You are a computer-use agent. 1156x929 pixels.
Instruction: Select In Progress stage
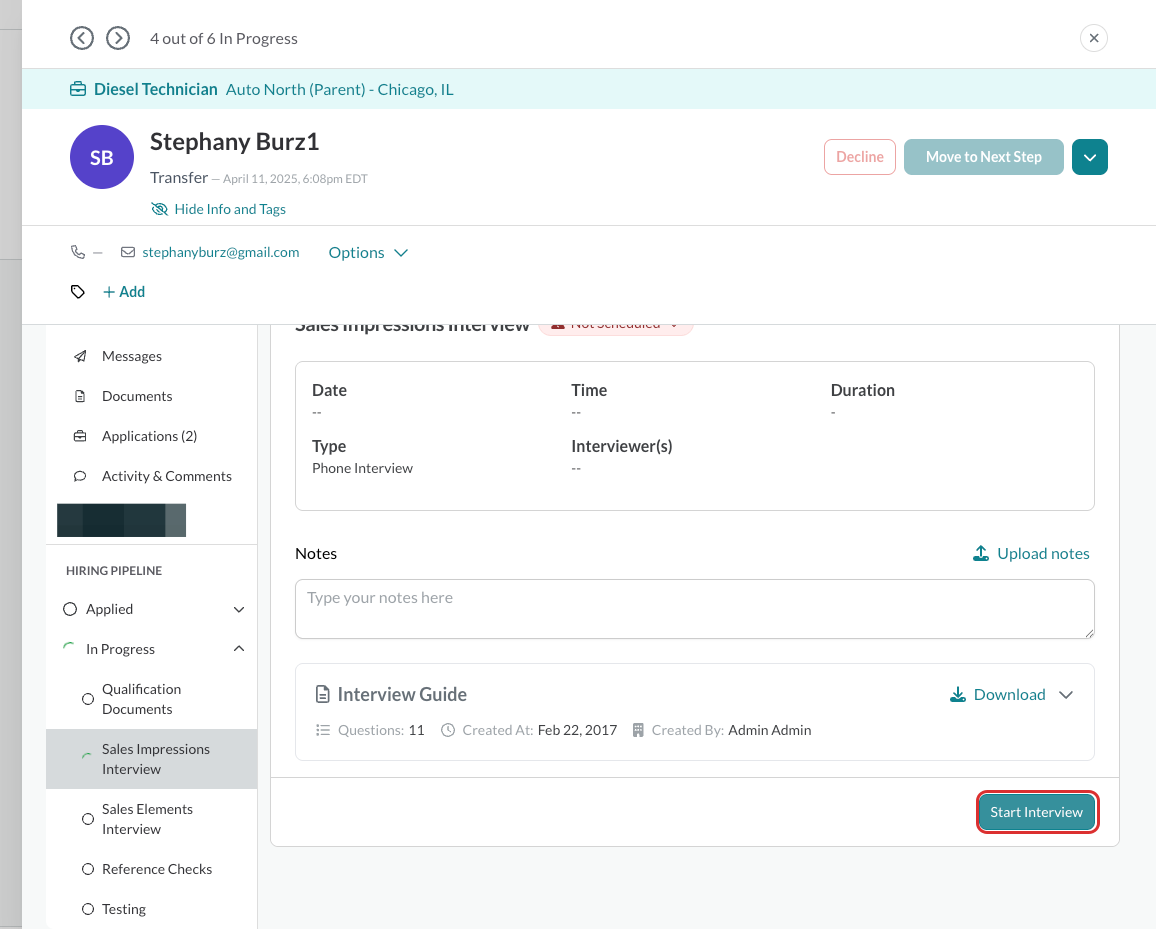coord(120,649)
